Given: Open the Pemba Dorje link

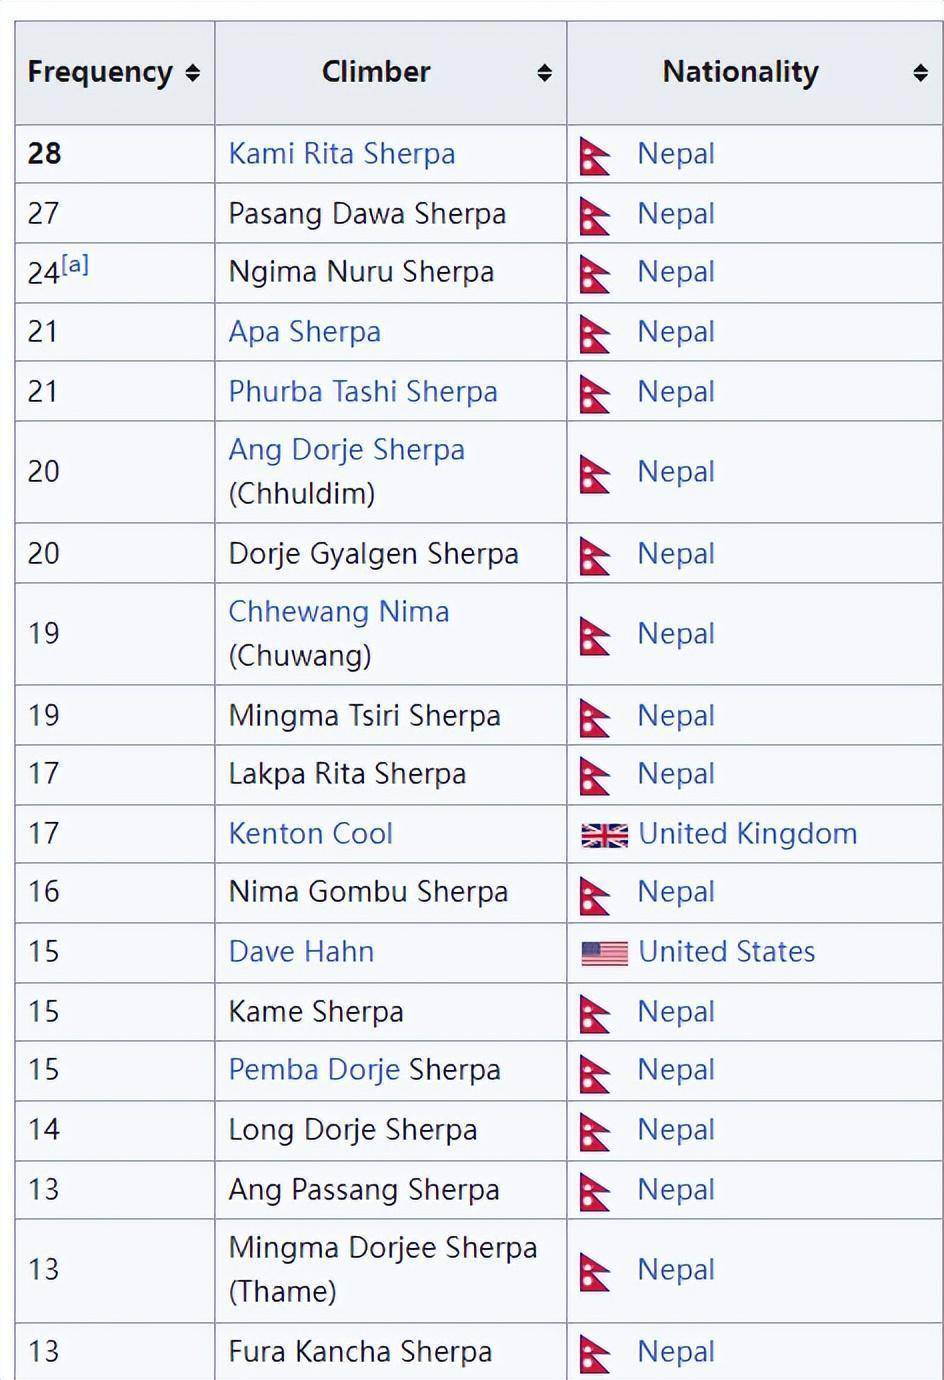Looking at the screenshot, I should click(314, 1070).
